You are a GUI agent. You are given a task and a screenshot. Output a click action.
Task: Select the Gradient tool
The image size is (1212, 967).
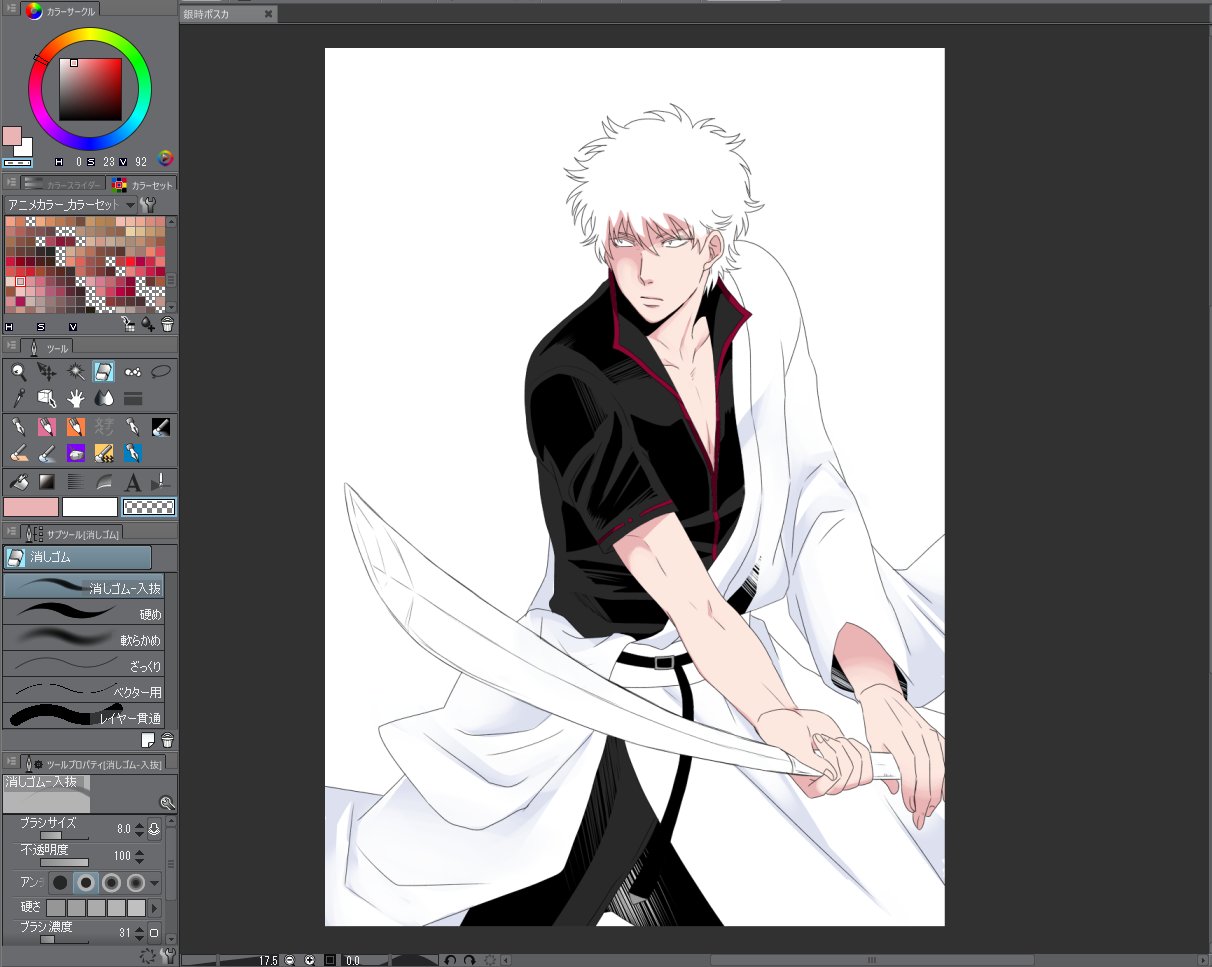pos(46,482)
